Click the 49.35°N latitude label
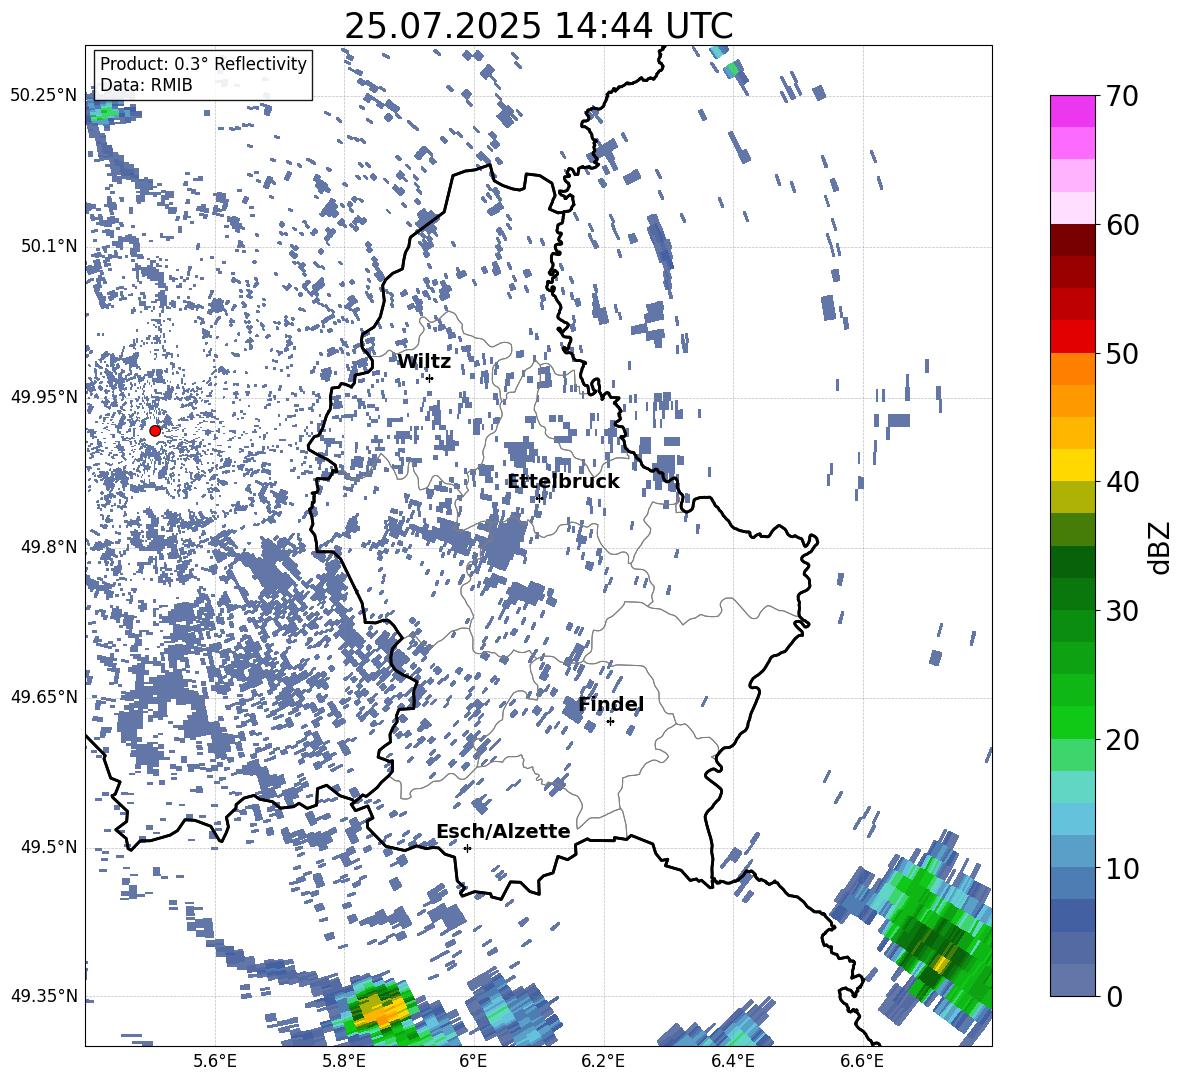This screenshot has height=1081, width=1184. coord(44,996)
